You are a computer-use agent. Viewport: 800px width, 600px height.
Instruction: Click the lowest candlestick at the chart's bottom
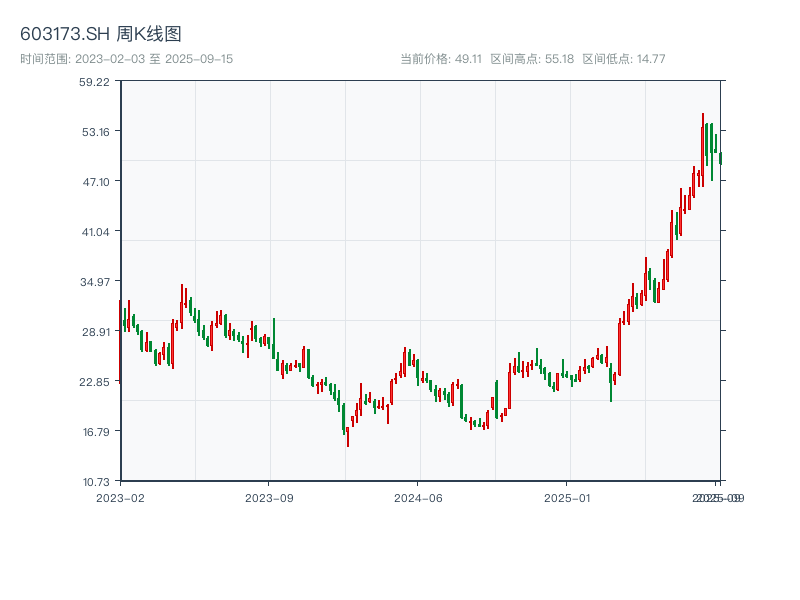pos(347,436)
